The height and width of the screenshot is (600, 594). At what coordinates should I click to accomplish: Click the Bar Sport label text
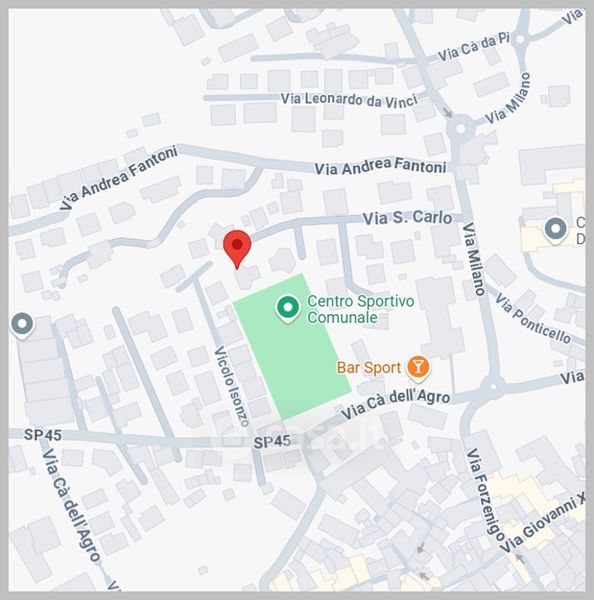(x=369, y=368)
